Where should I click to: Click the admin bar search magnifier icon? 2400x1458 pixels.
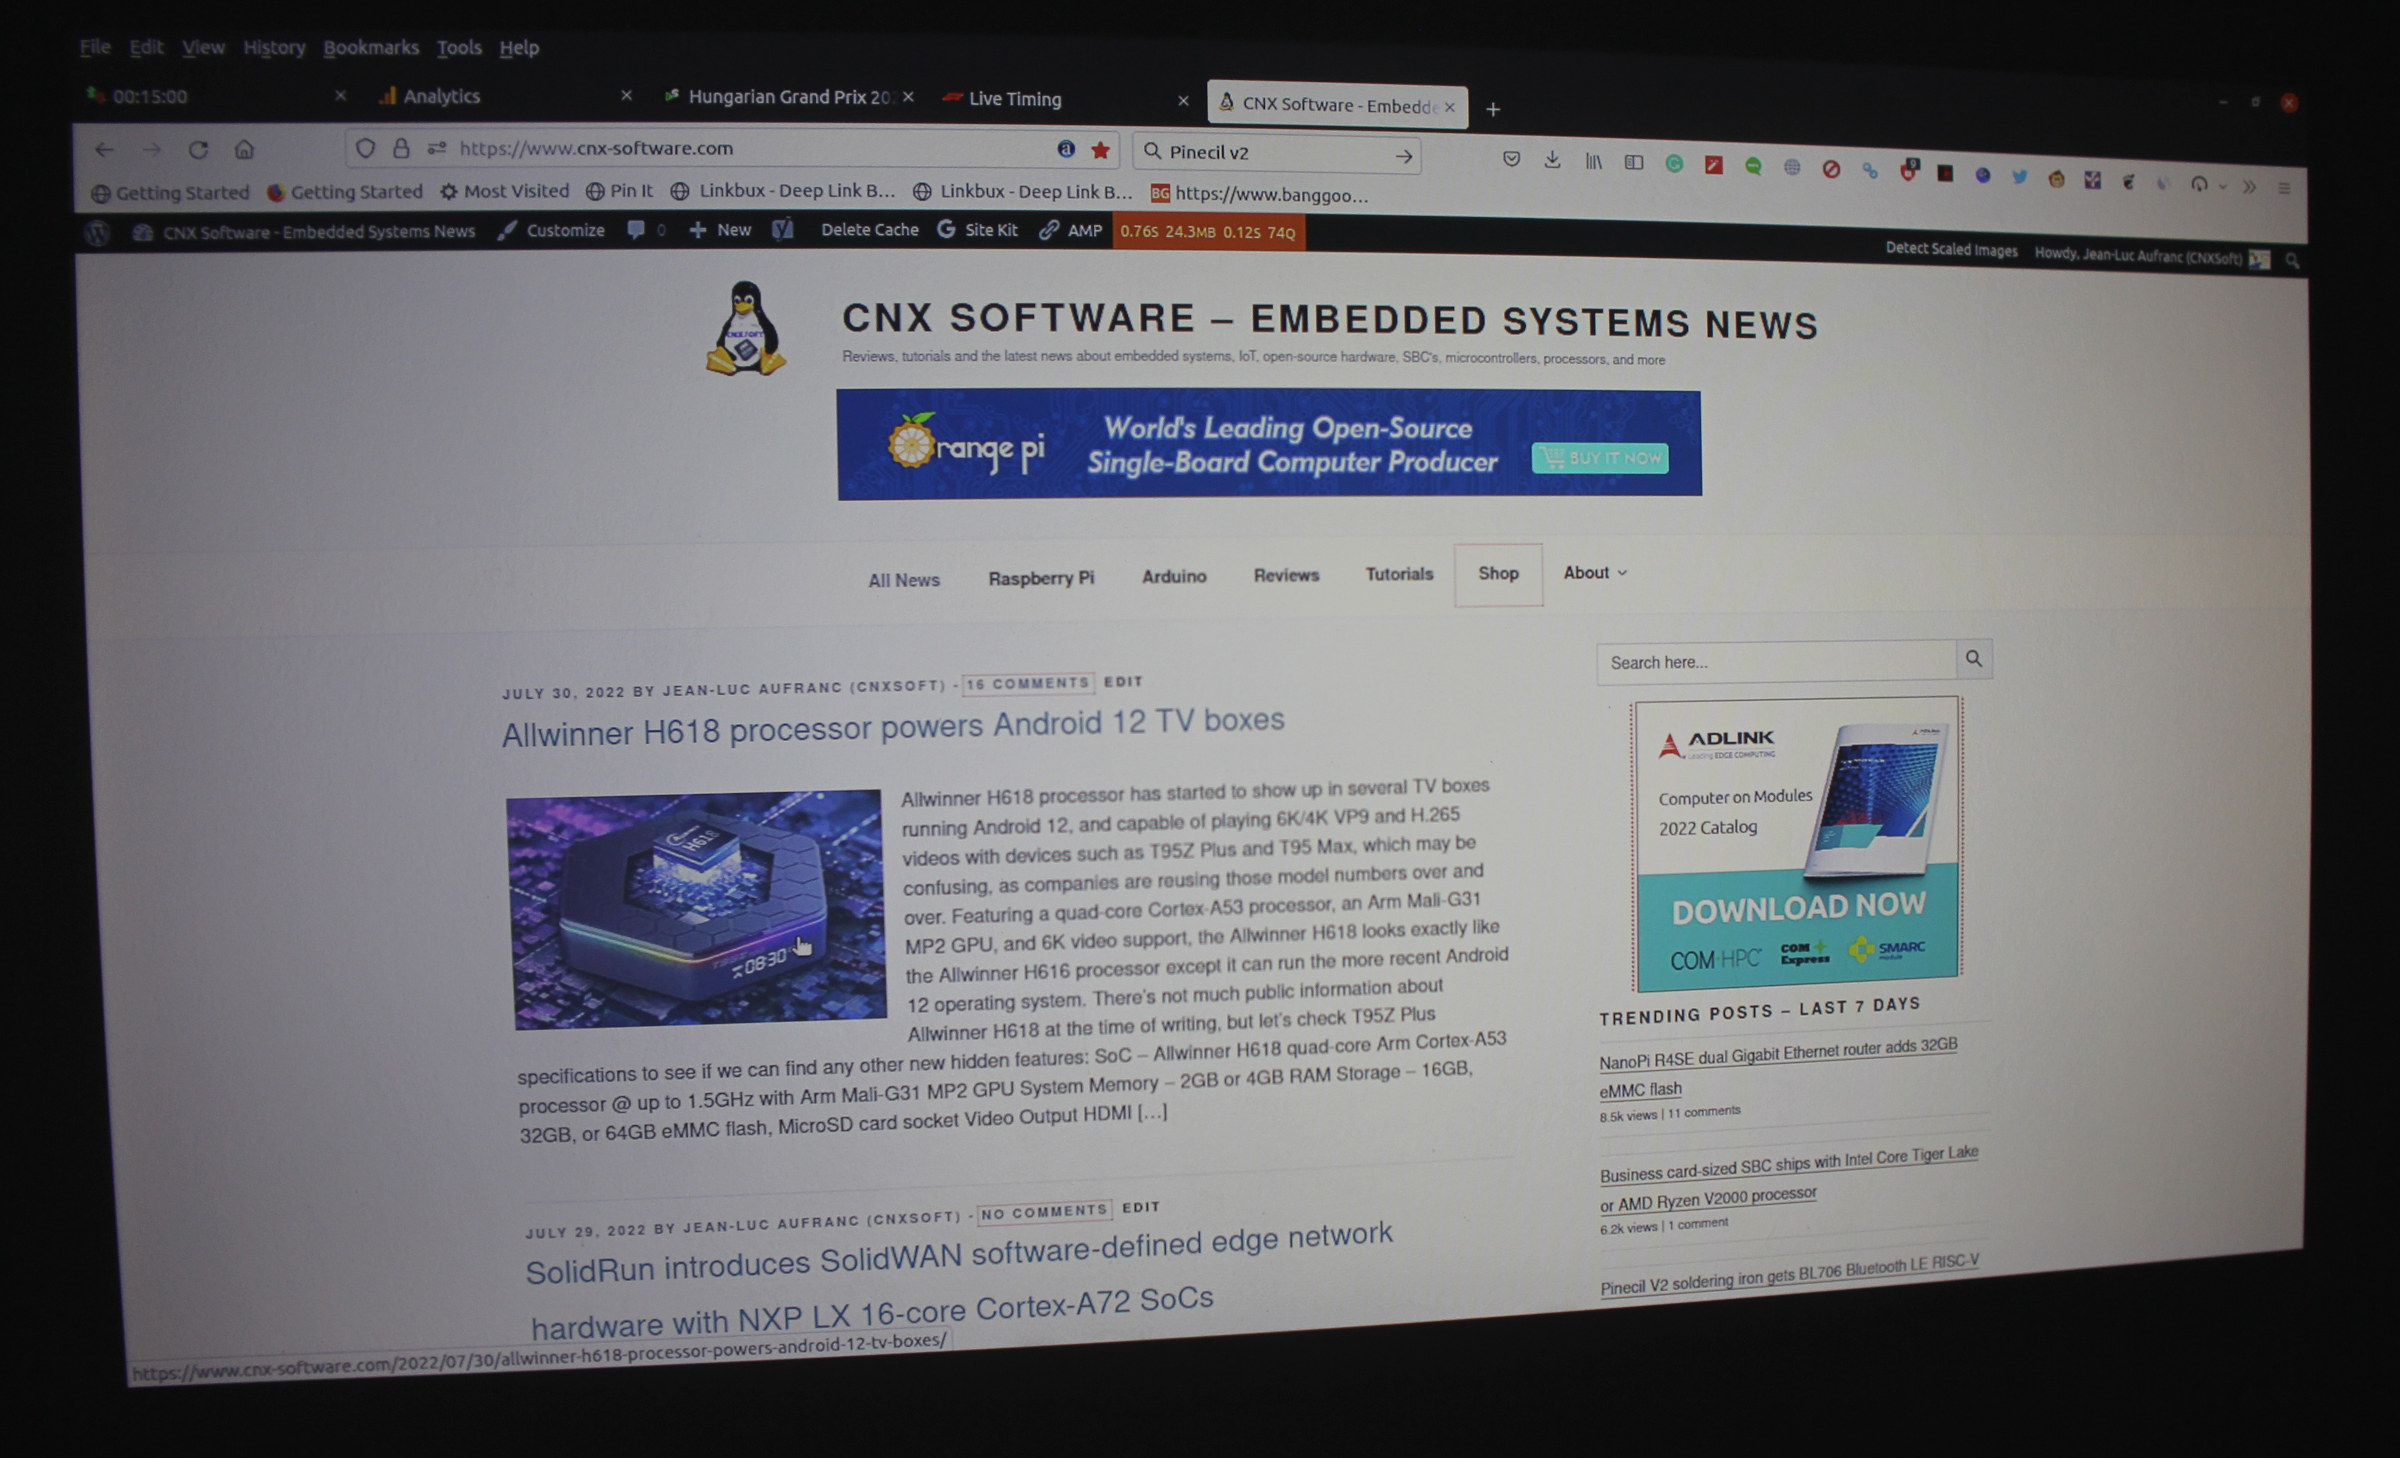(2292, 260)
